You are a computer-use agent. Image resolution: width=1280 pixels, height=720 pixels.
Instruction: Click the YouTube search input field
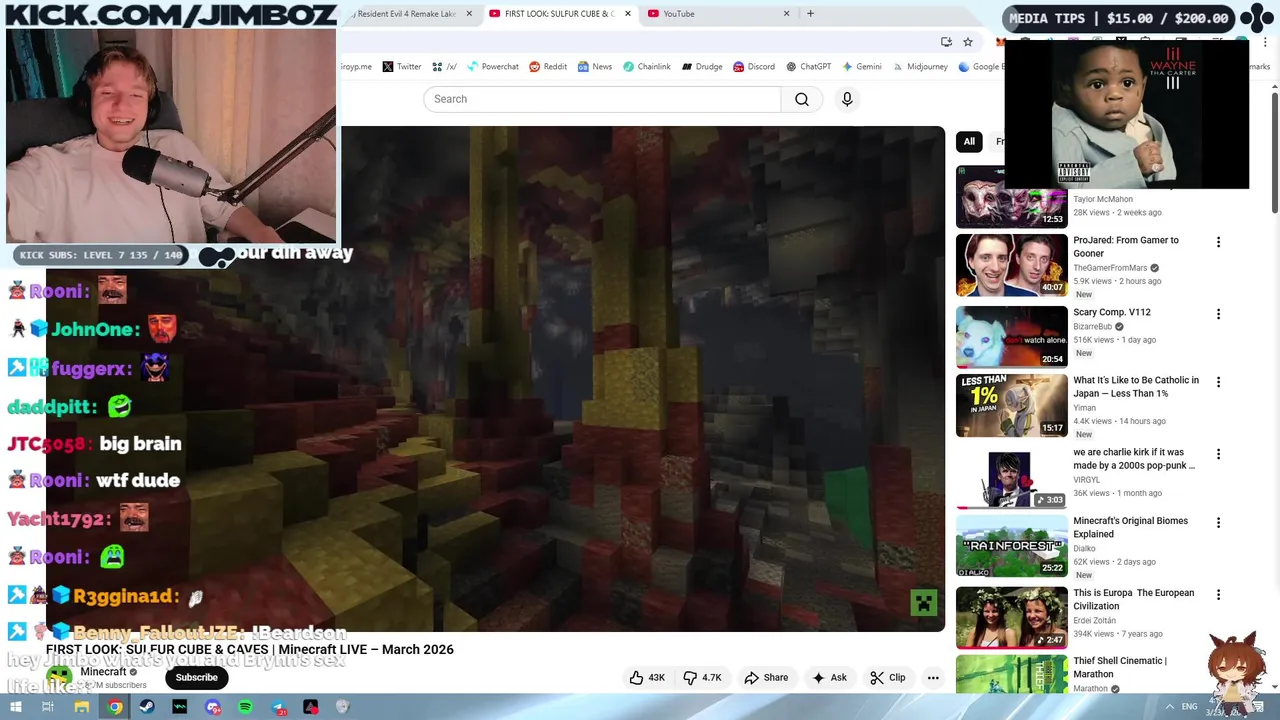[602, 99]
